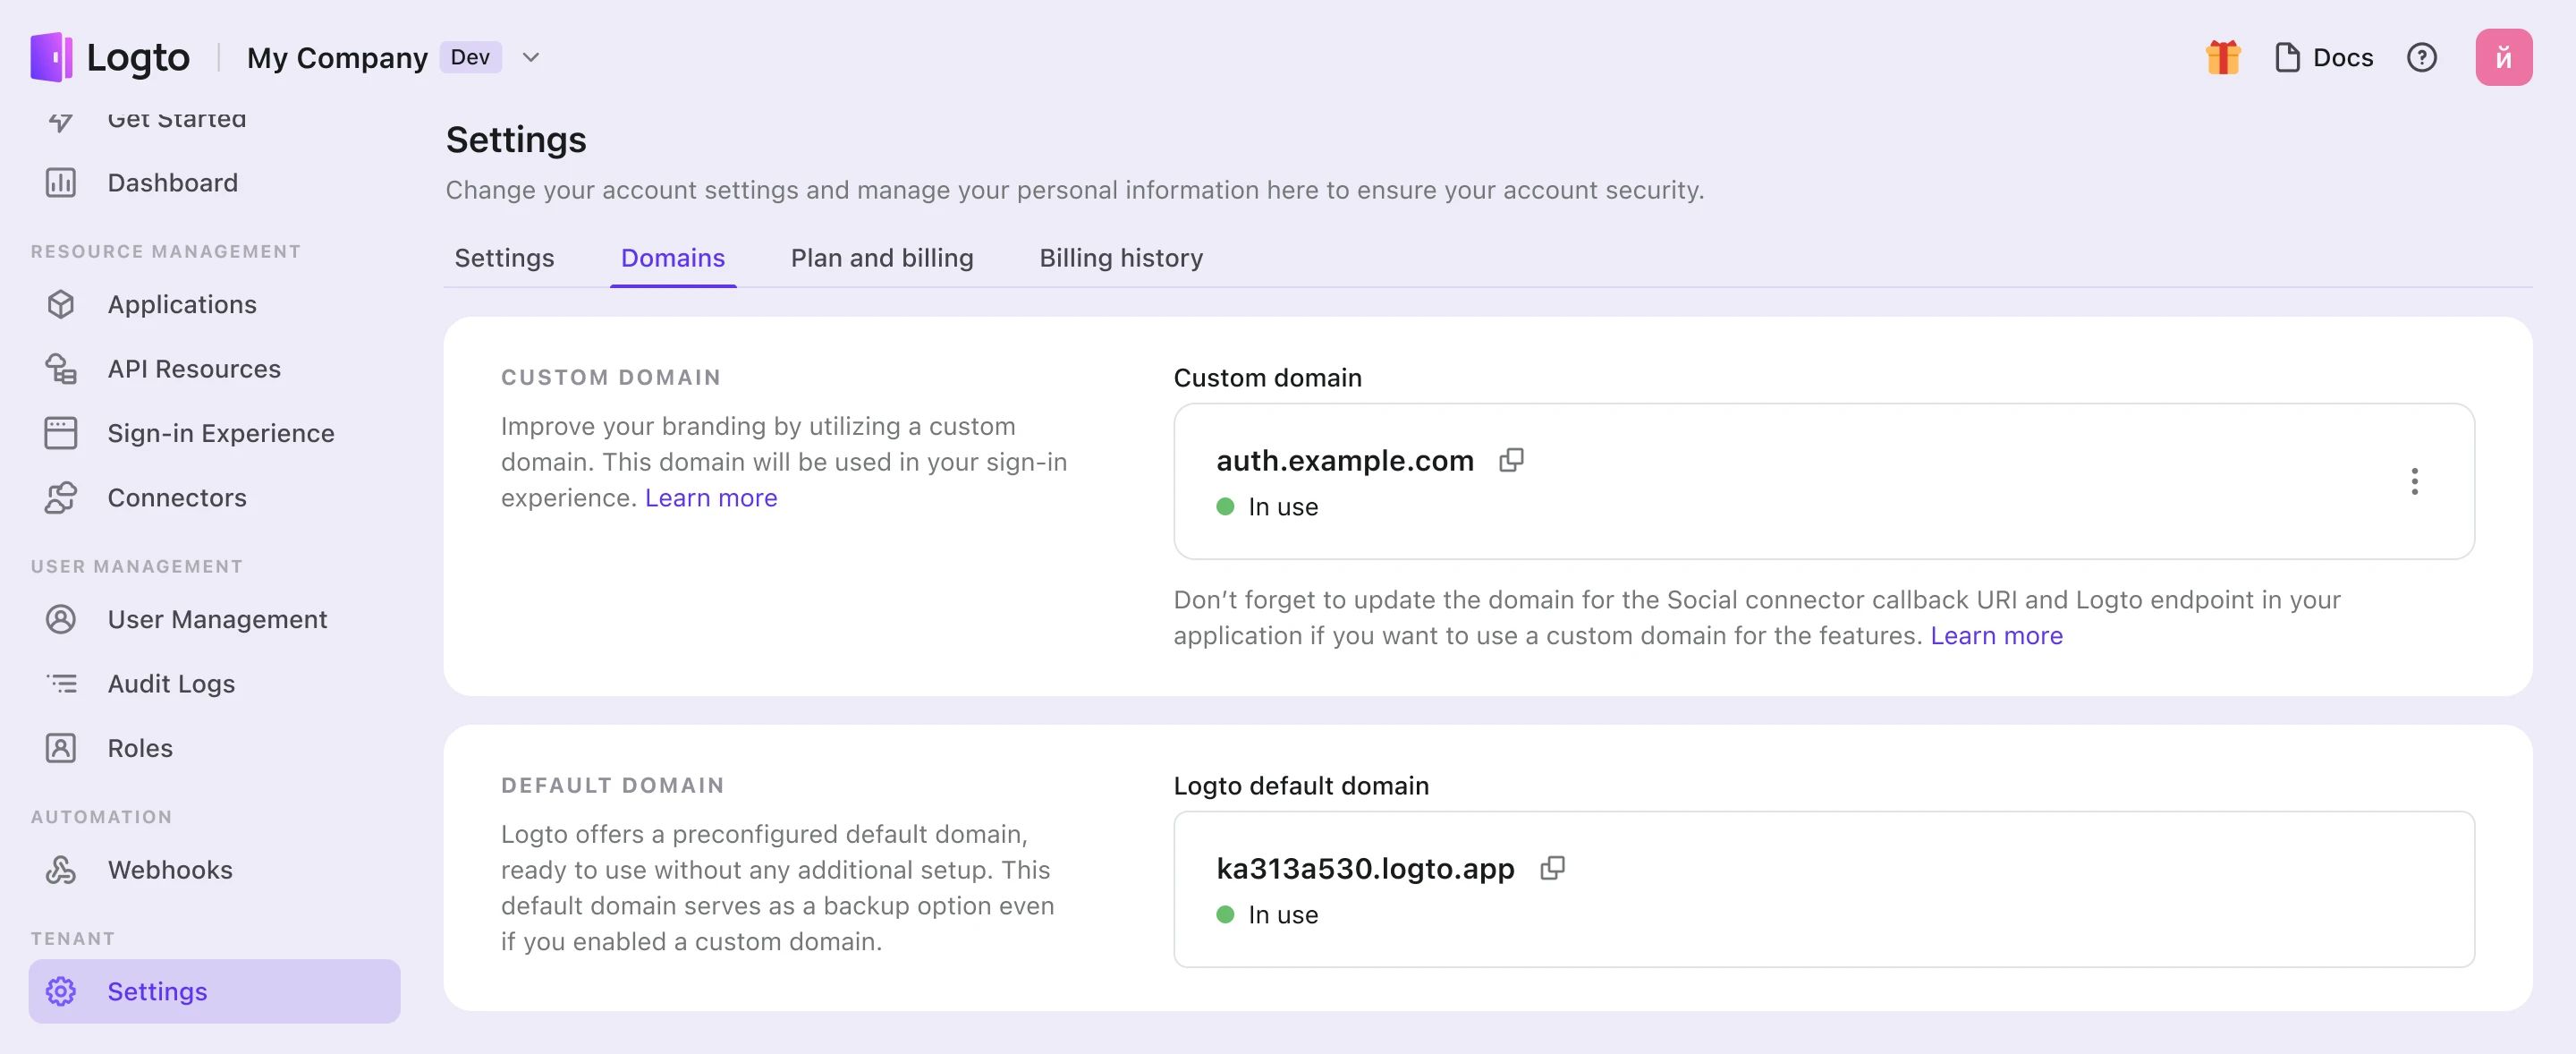This screenshot has height=1054, width=2576.
Task: Switch to the Settings tab
Action: coord(504,259)
